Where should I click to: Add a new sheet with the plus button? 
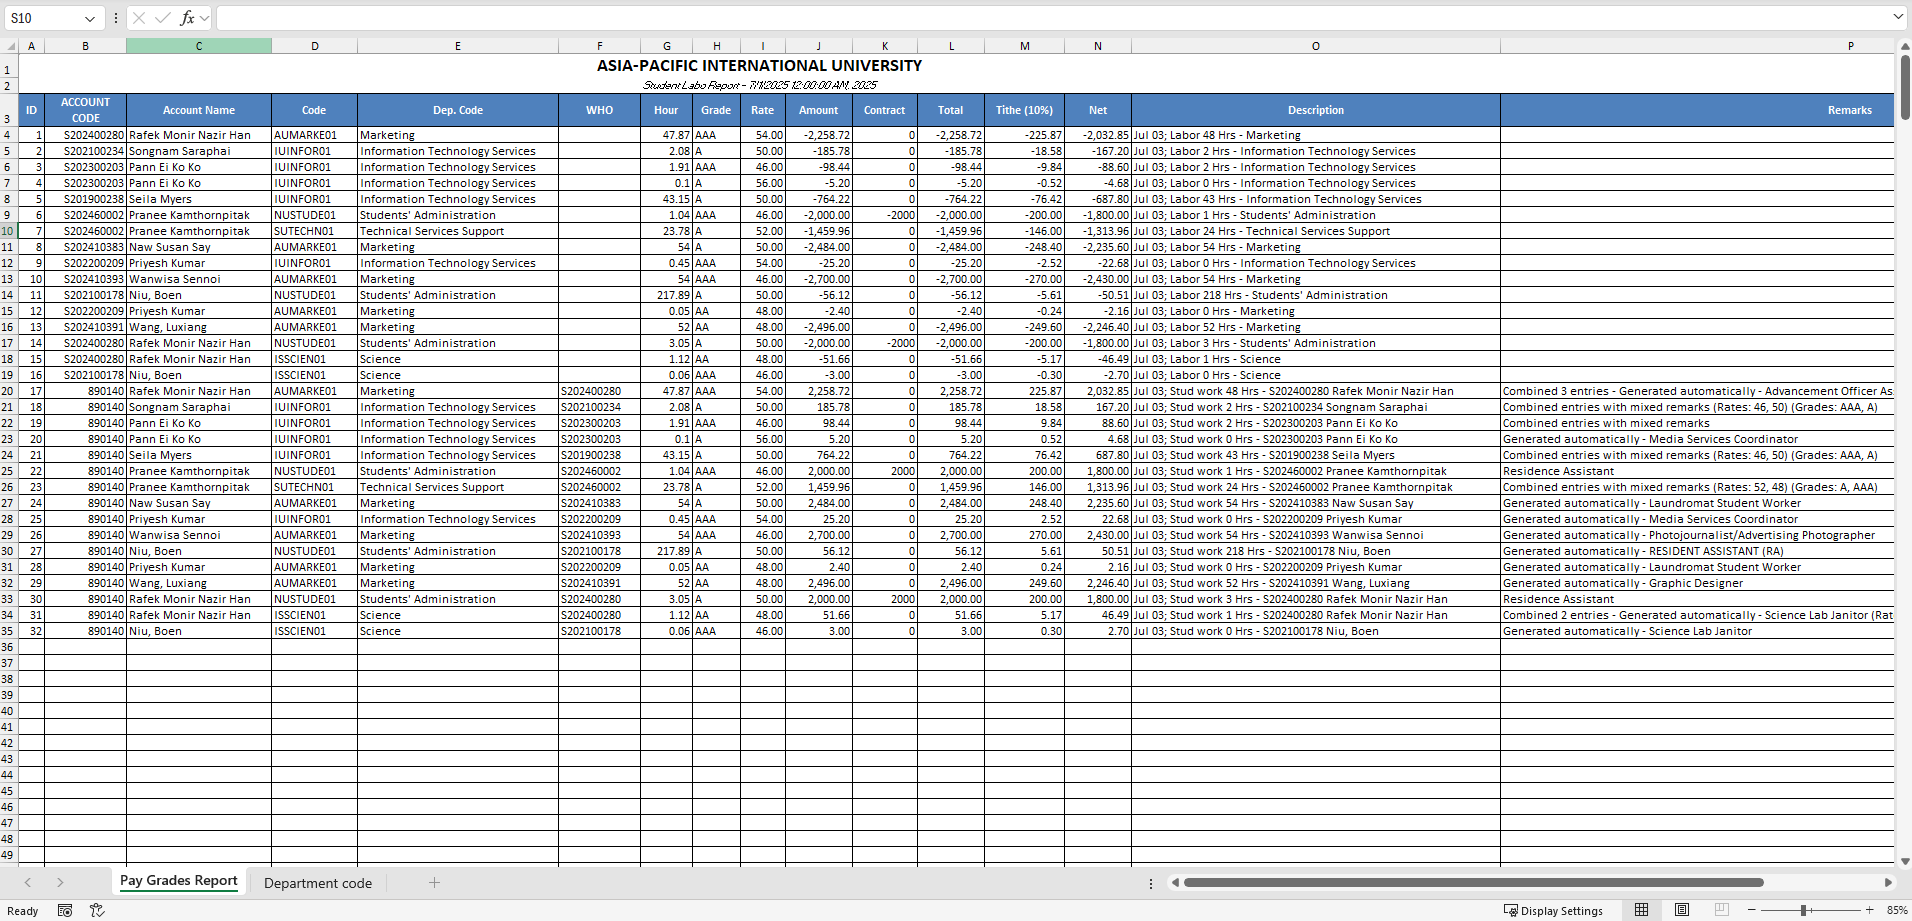434,883
